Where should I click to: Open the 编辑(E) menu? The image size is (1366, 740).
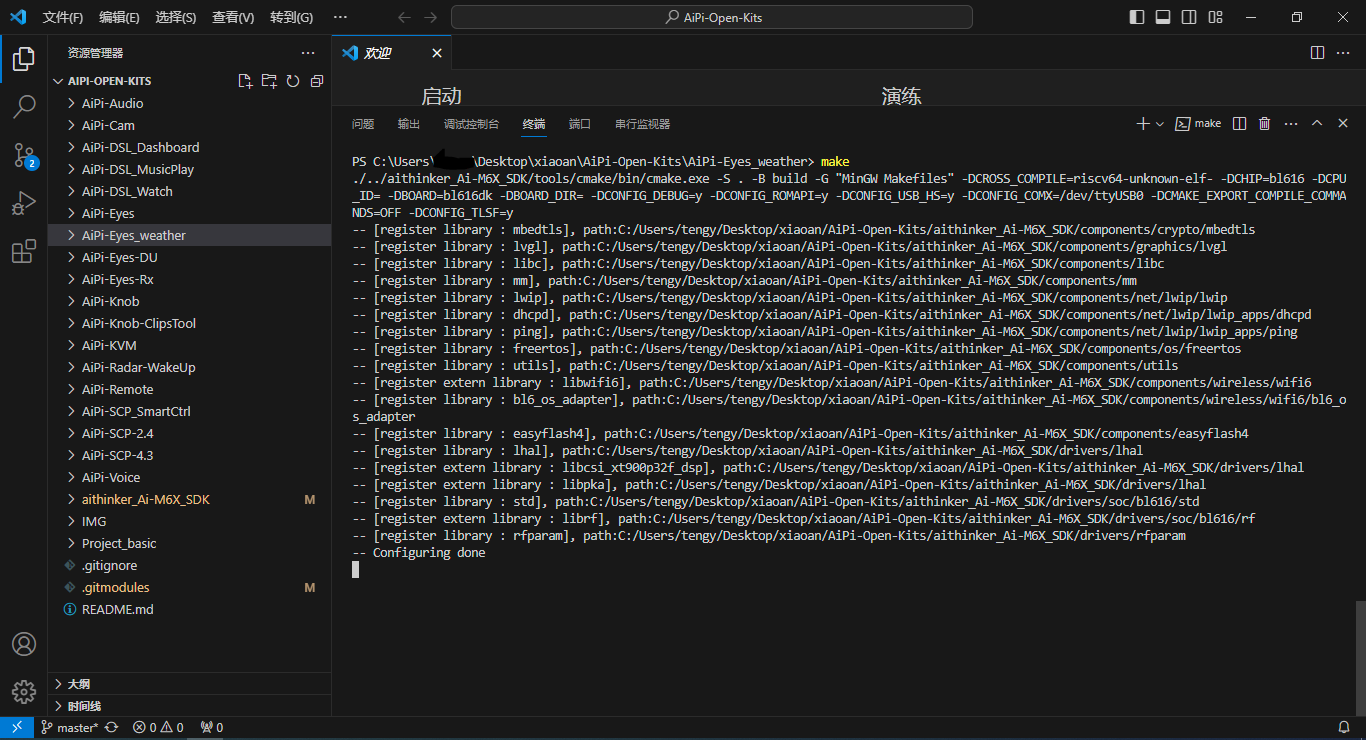tap(120, 17)
